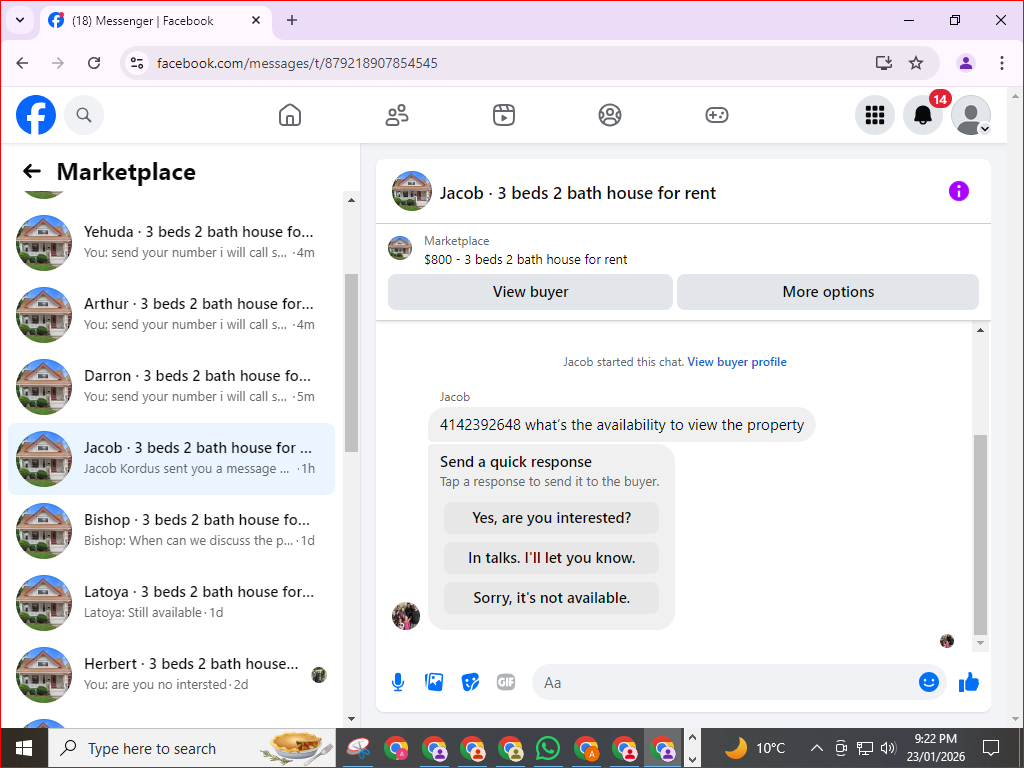Open the Friends icon in top navigation
The image size is (1024, 768).
point(397,115)
